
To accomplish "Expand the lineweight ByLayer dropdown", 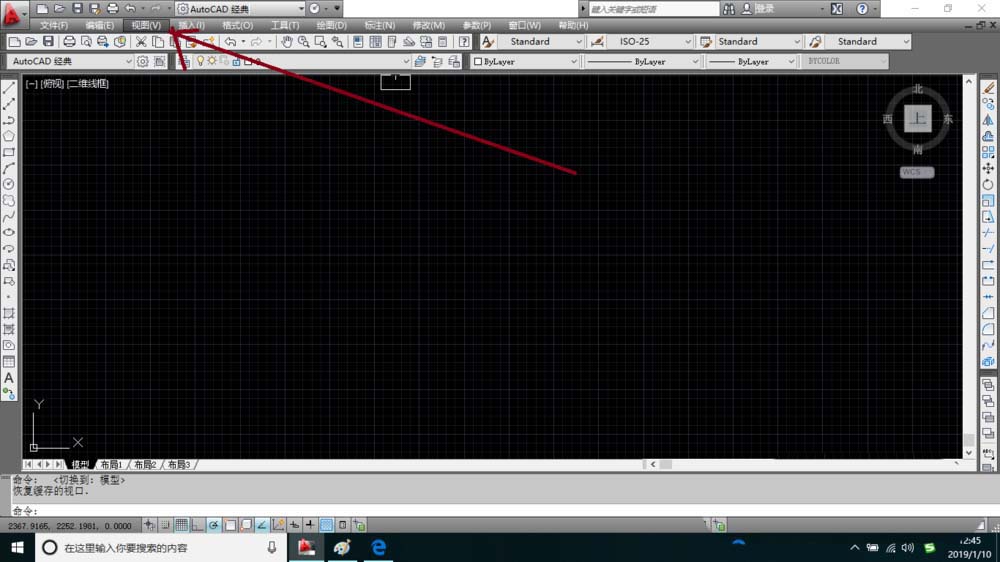I will coord(751,61).
